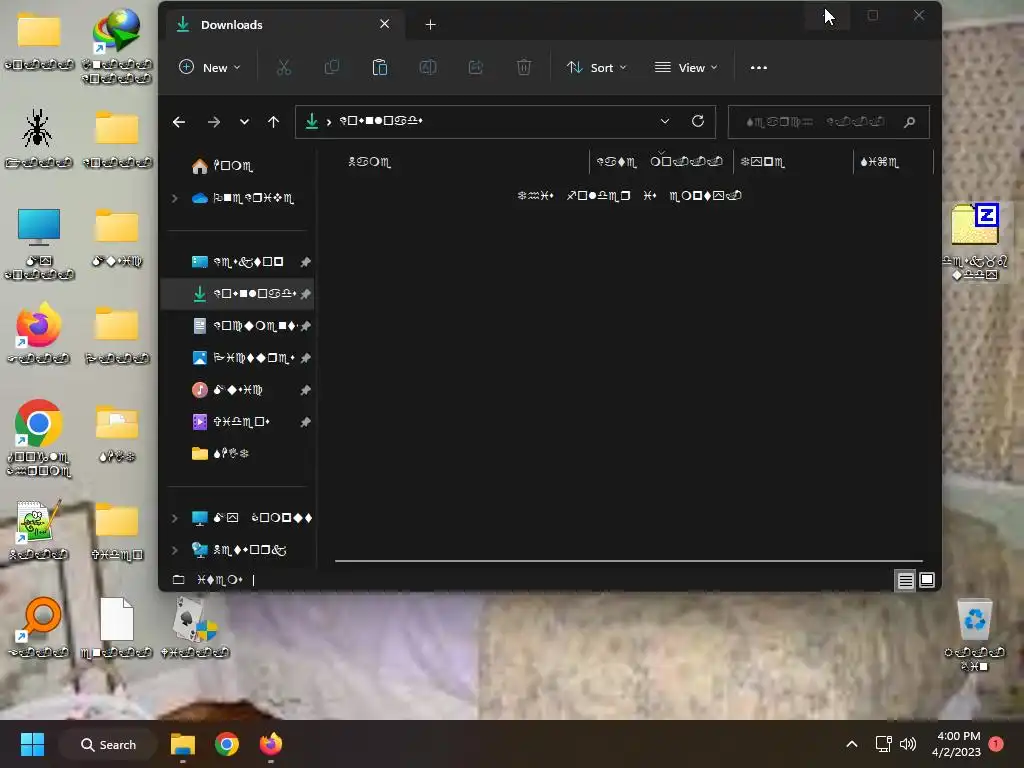Open the Sort dropdown menu
This screenshot has height=768, width=1024.
point(596,67)
